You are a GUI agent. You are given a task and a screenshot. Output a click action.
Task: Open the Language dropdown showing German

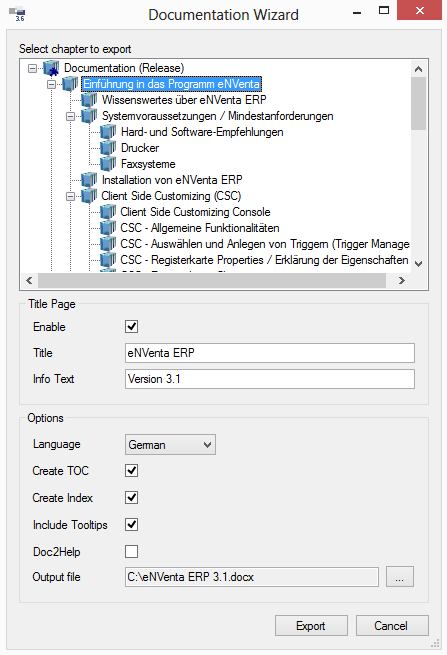(x=170, y=444)
